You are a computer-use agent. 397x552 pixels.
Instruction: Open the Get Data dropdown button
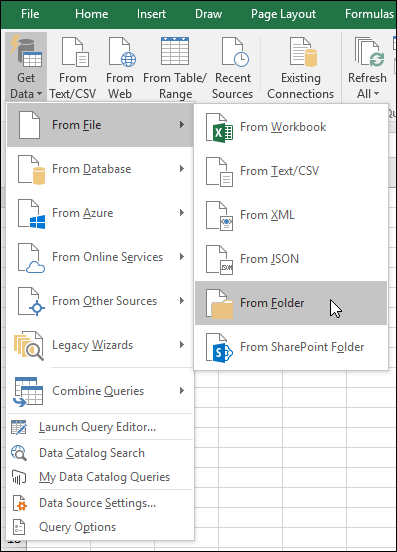pos(26,67)
